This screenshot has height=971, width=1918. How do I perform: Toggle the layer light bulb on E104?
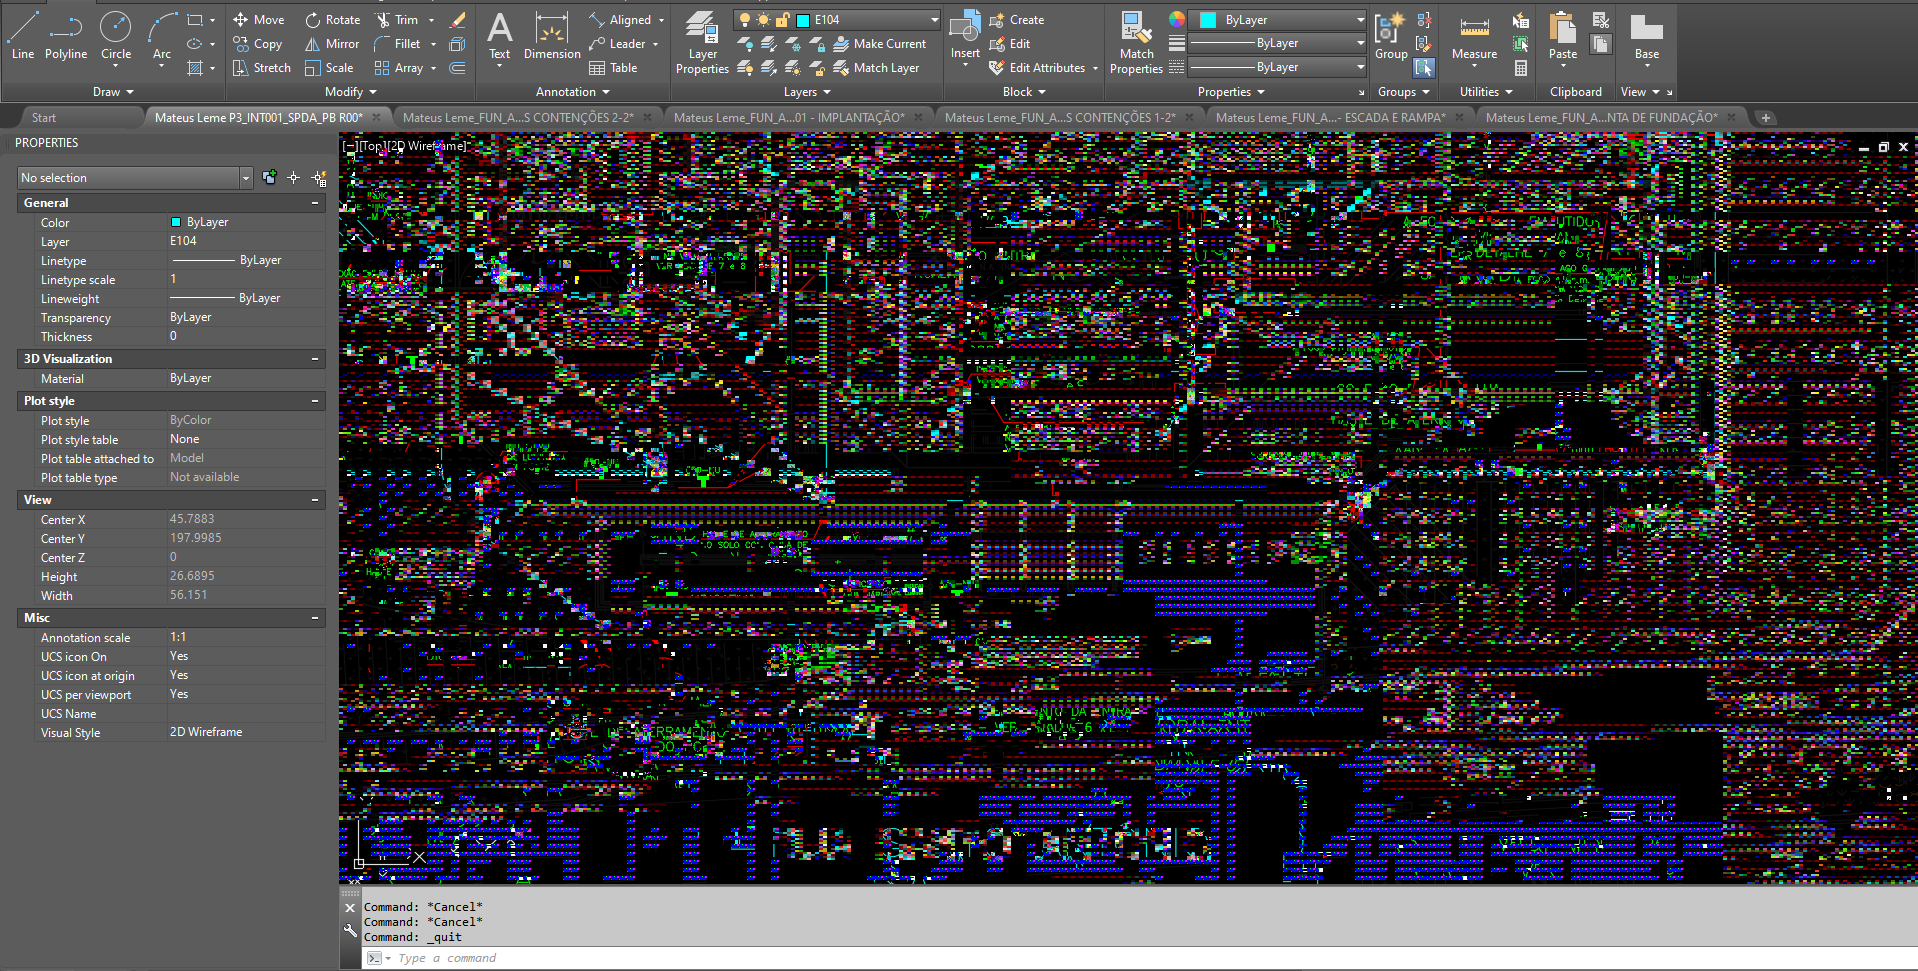tap(745, 19)
